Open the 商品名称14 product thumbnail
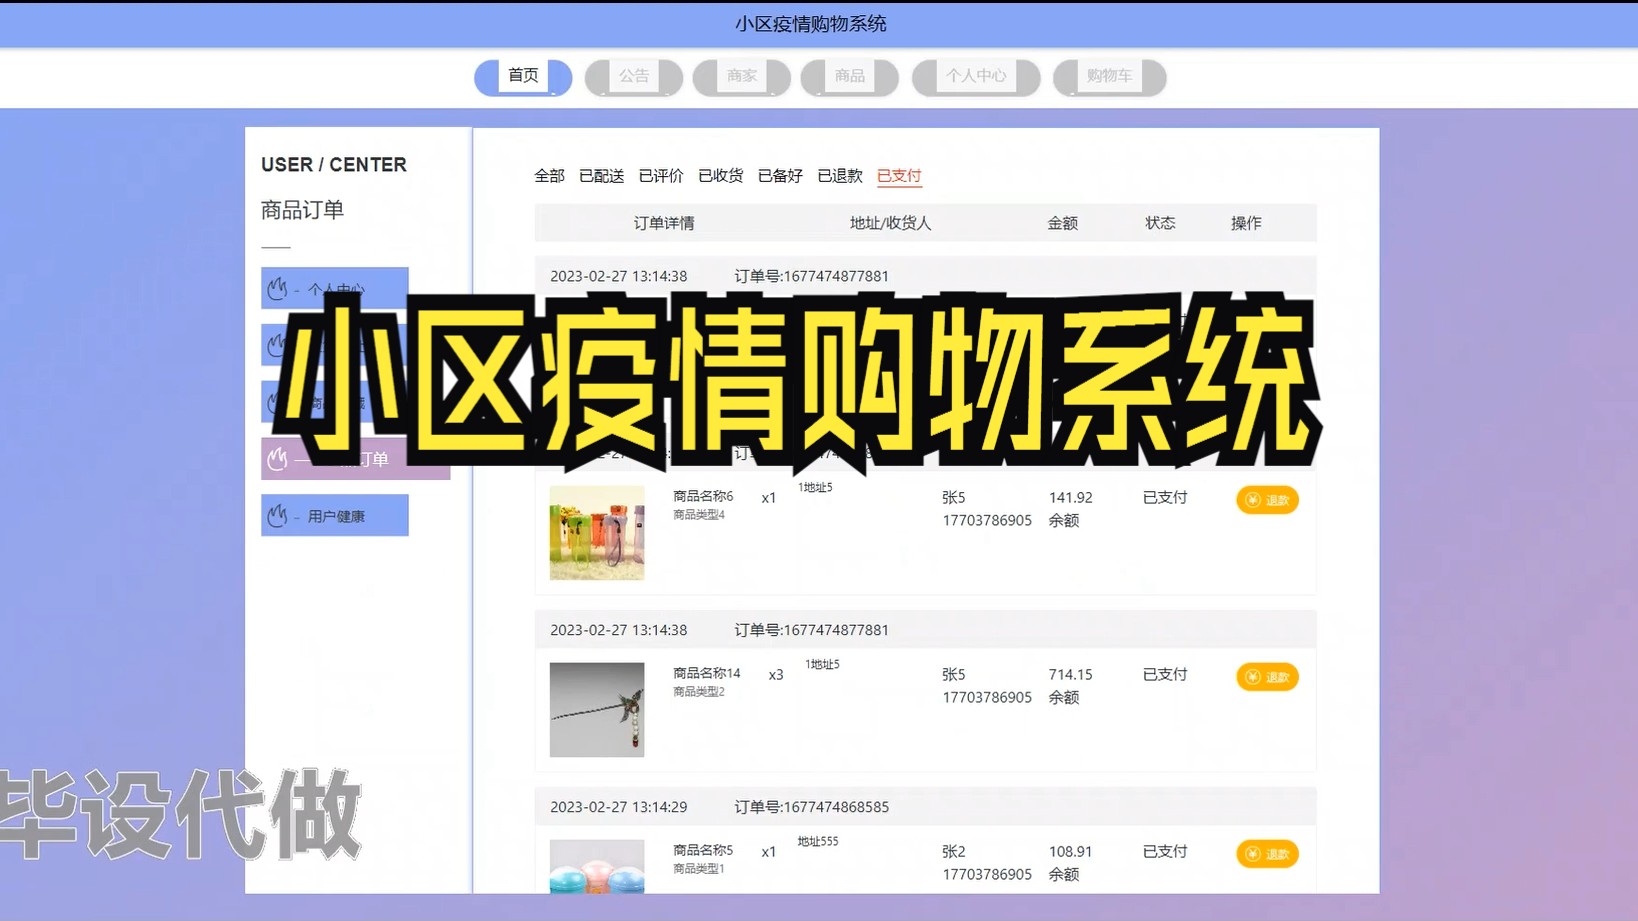 [x=597, y=710]
